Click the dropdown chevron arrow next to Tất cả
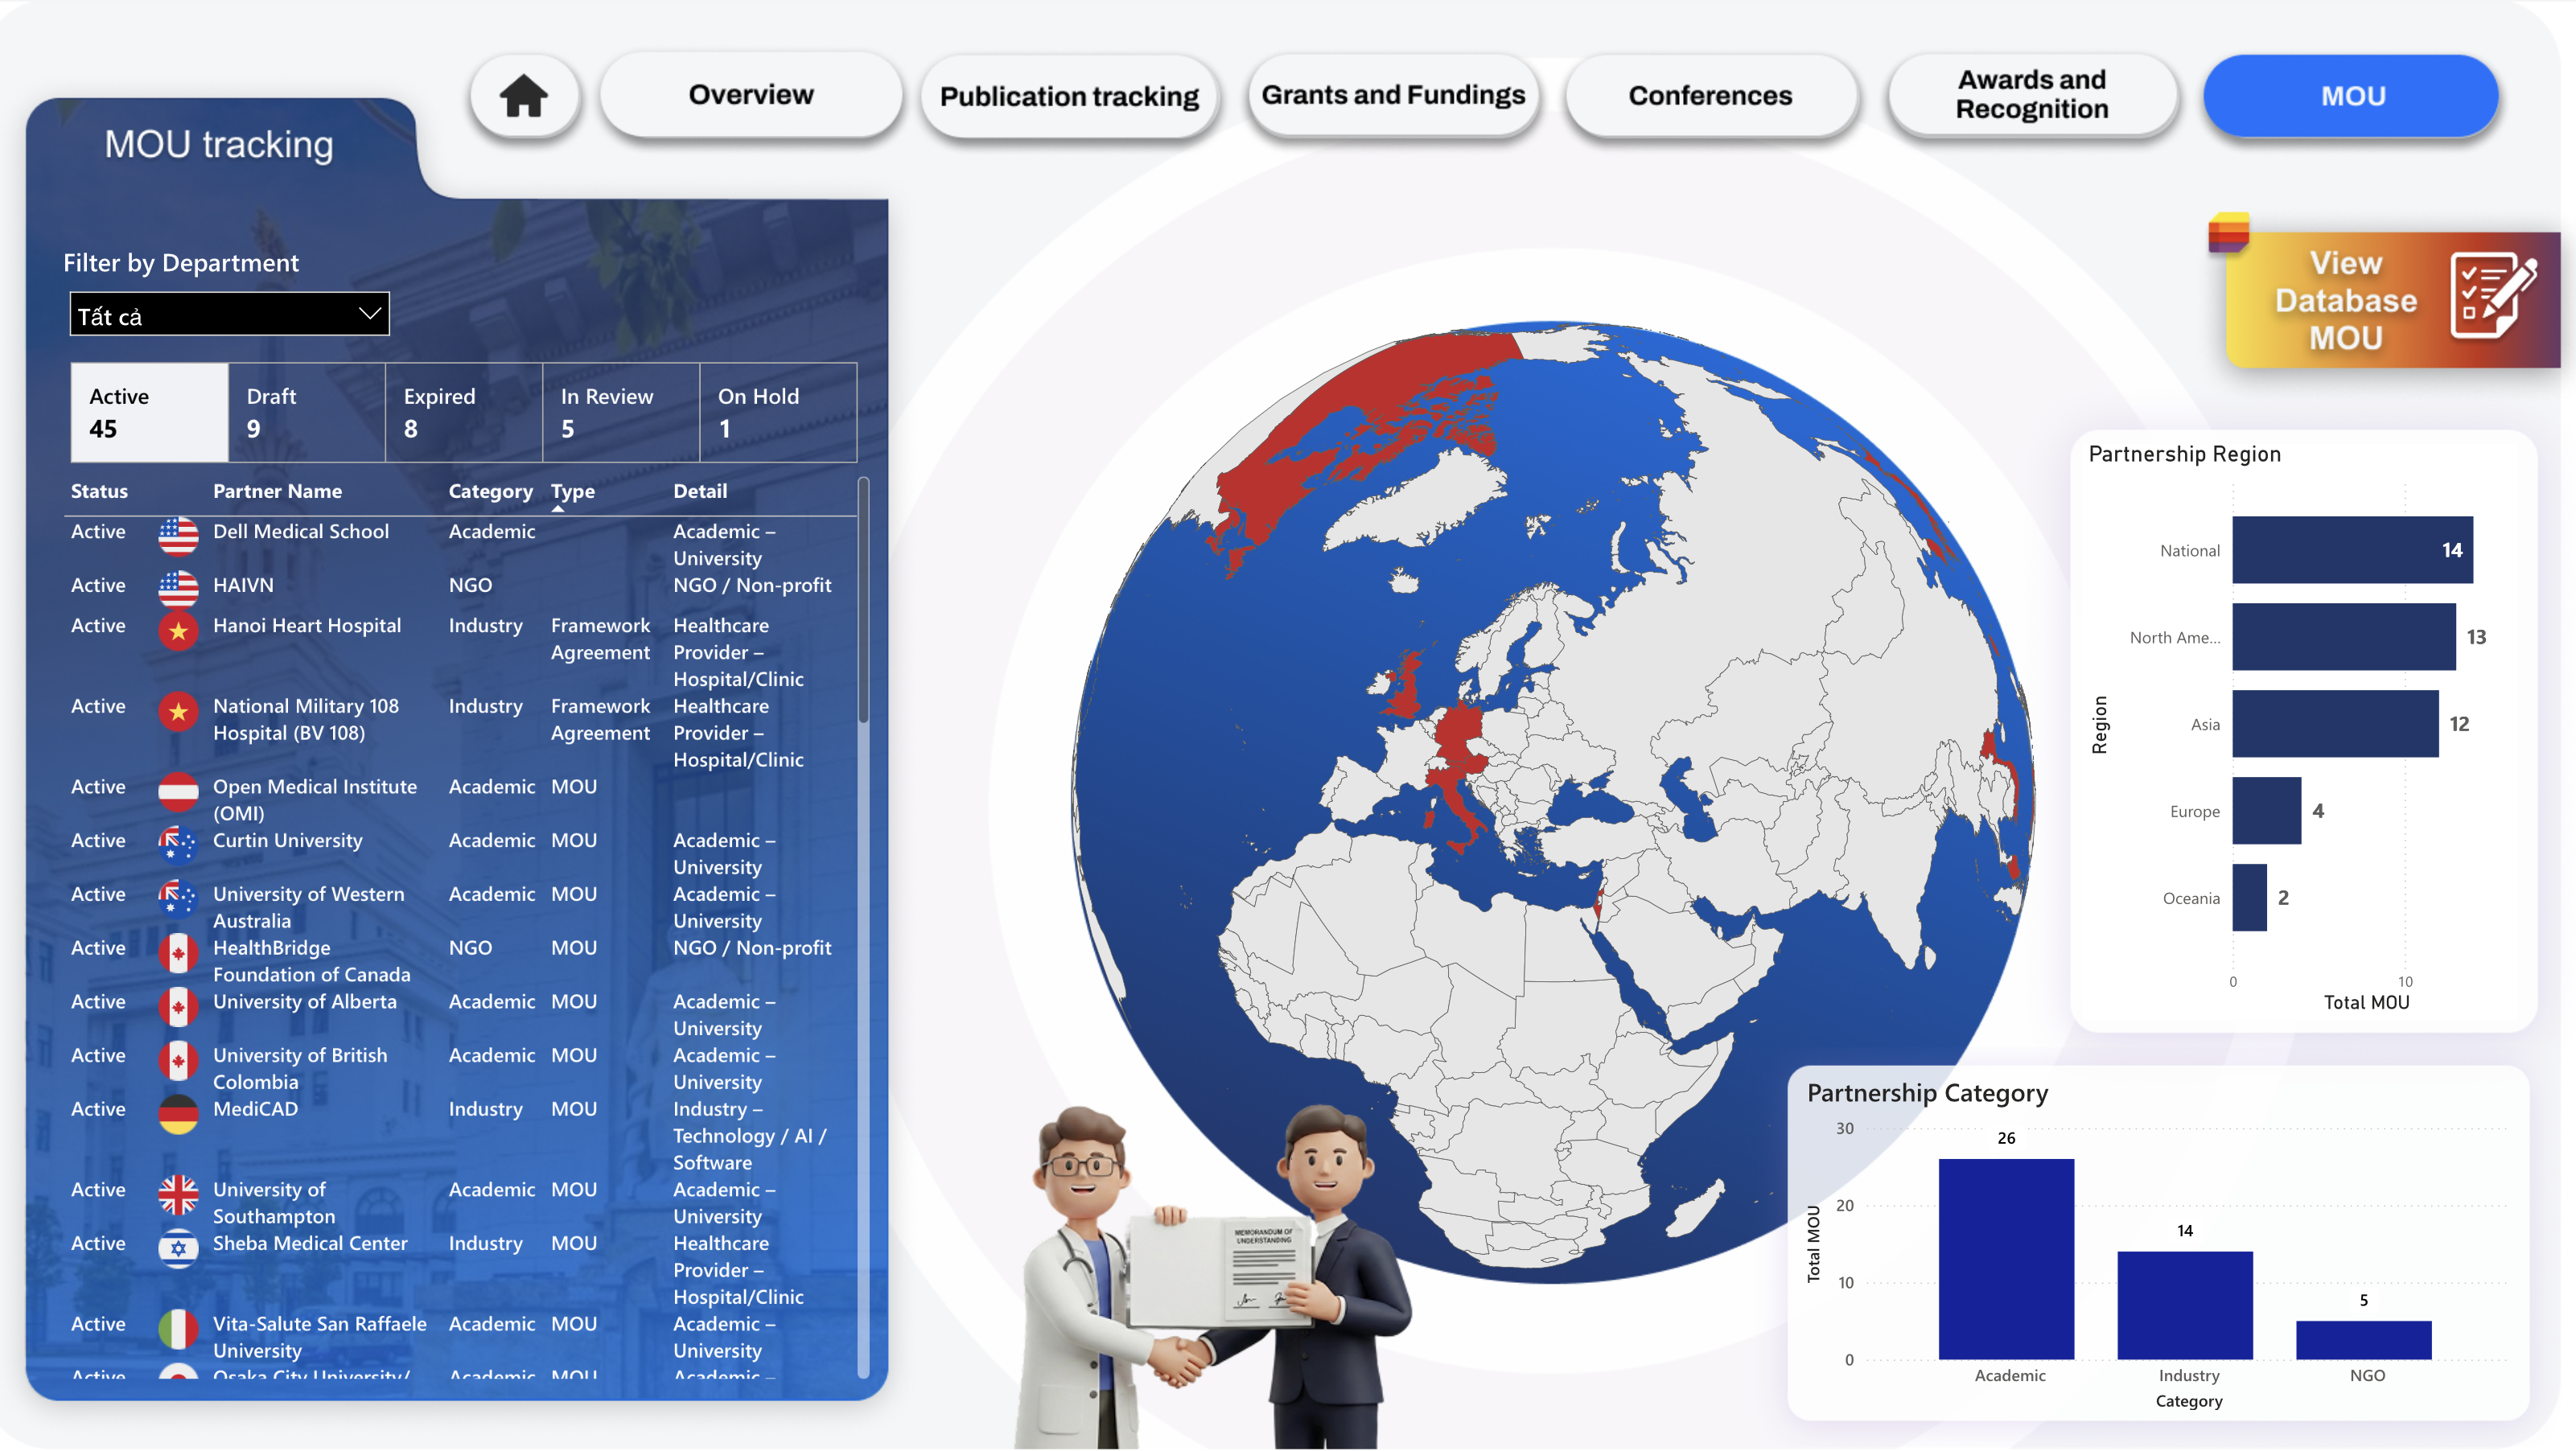Viewport: 2576px width, 1451px height. pos(370,314)
